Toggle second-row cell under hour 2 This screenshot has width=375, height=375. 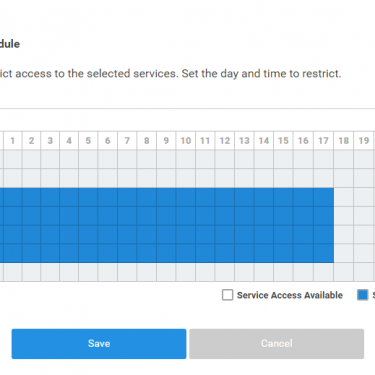tap(31, 178)
